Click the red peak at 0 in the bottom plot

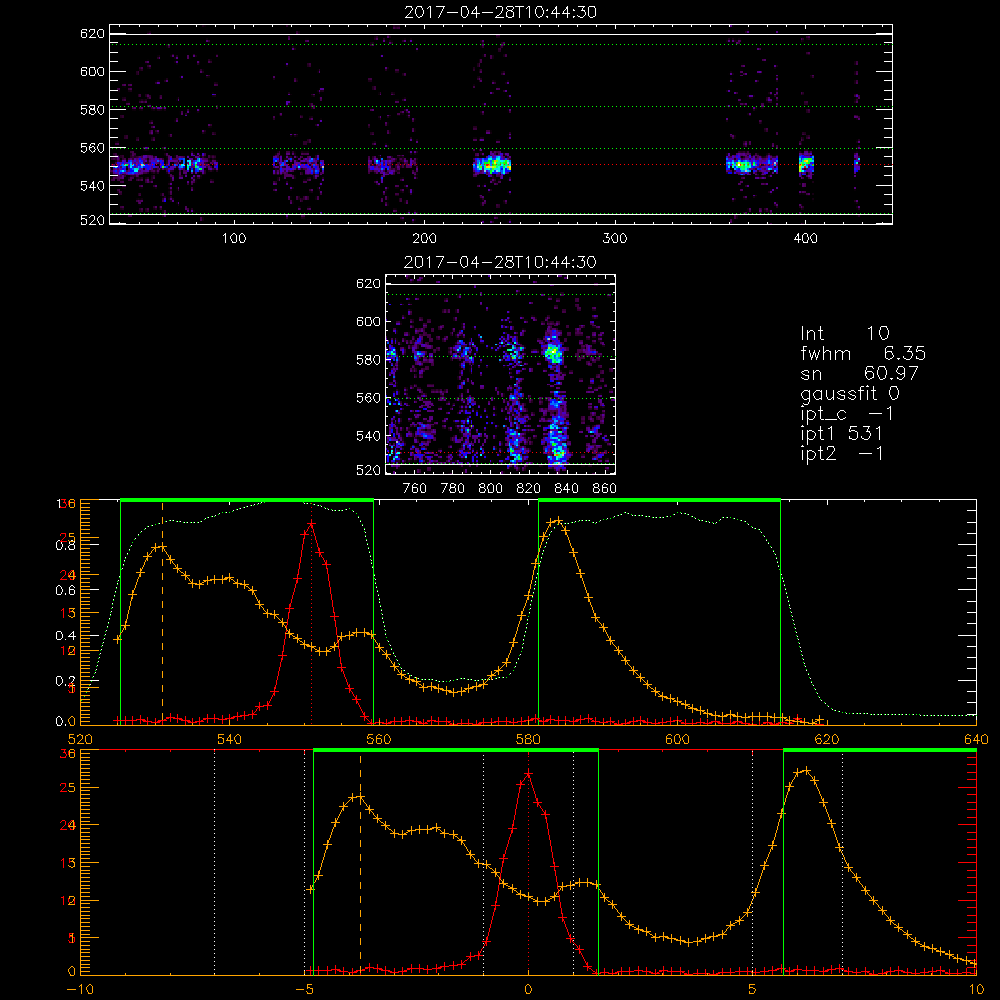point(528,774)
